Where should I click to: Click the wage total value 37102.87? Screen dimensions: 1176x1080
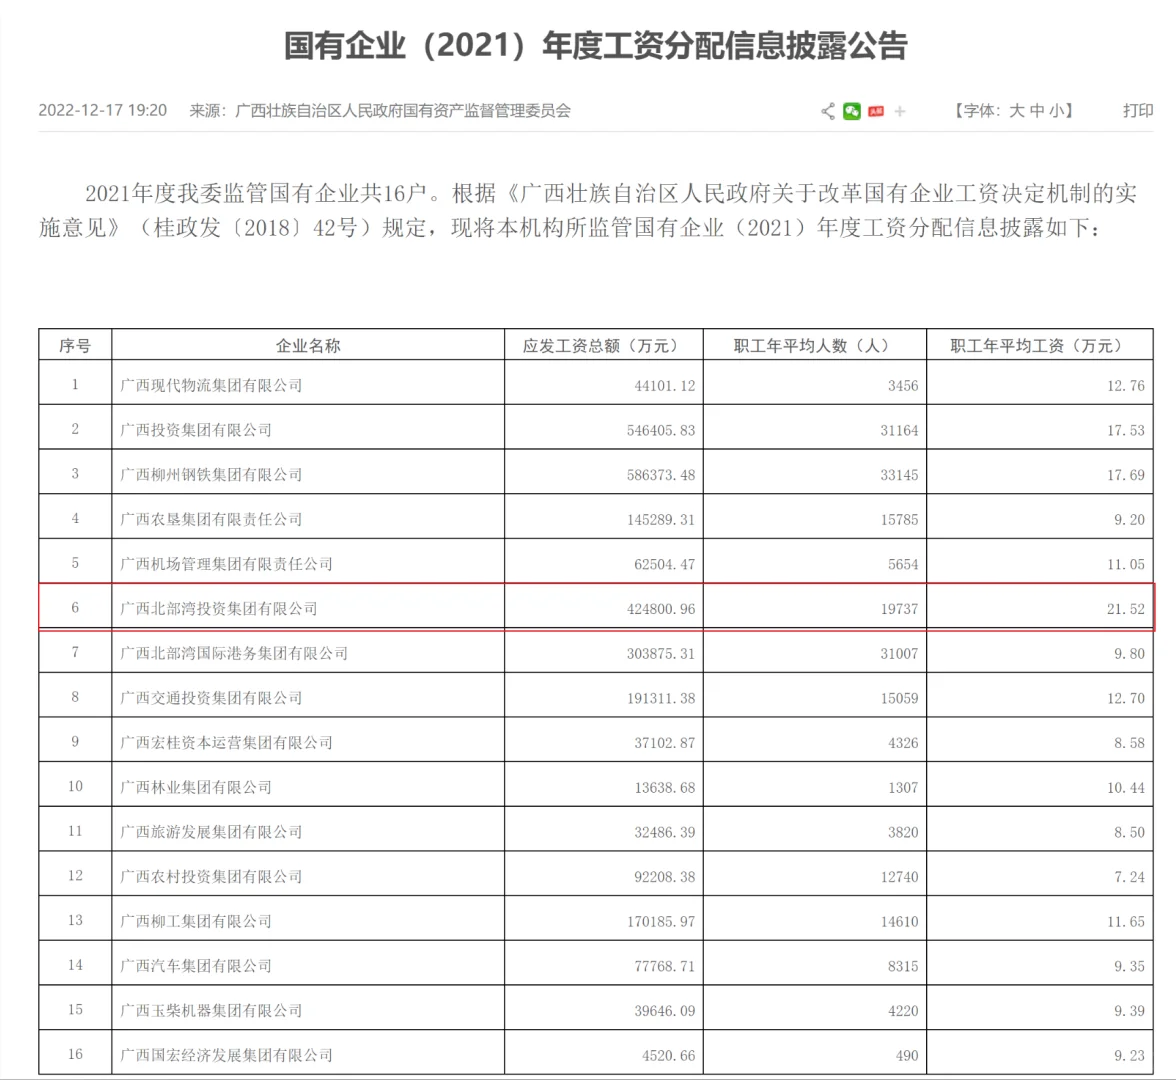[x=664, y=742]
